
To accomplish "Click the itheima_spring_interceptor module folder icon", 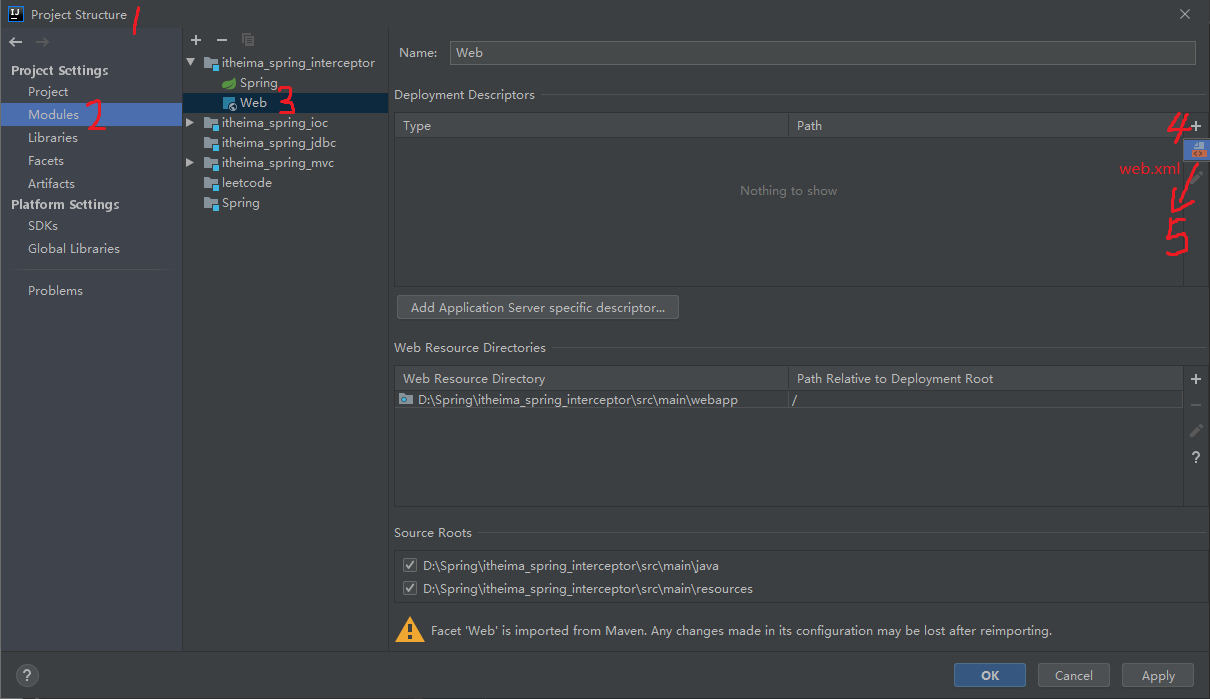I will point(211,63).
